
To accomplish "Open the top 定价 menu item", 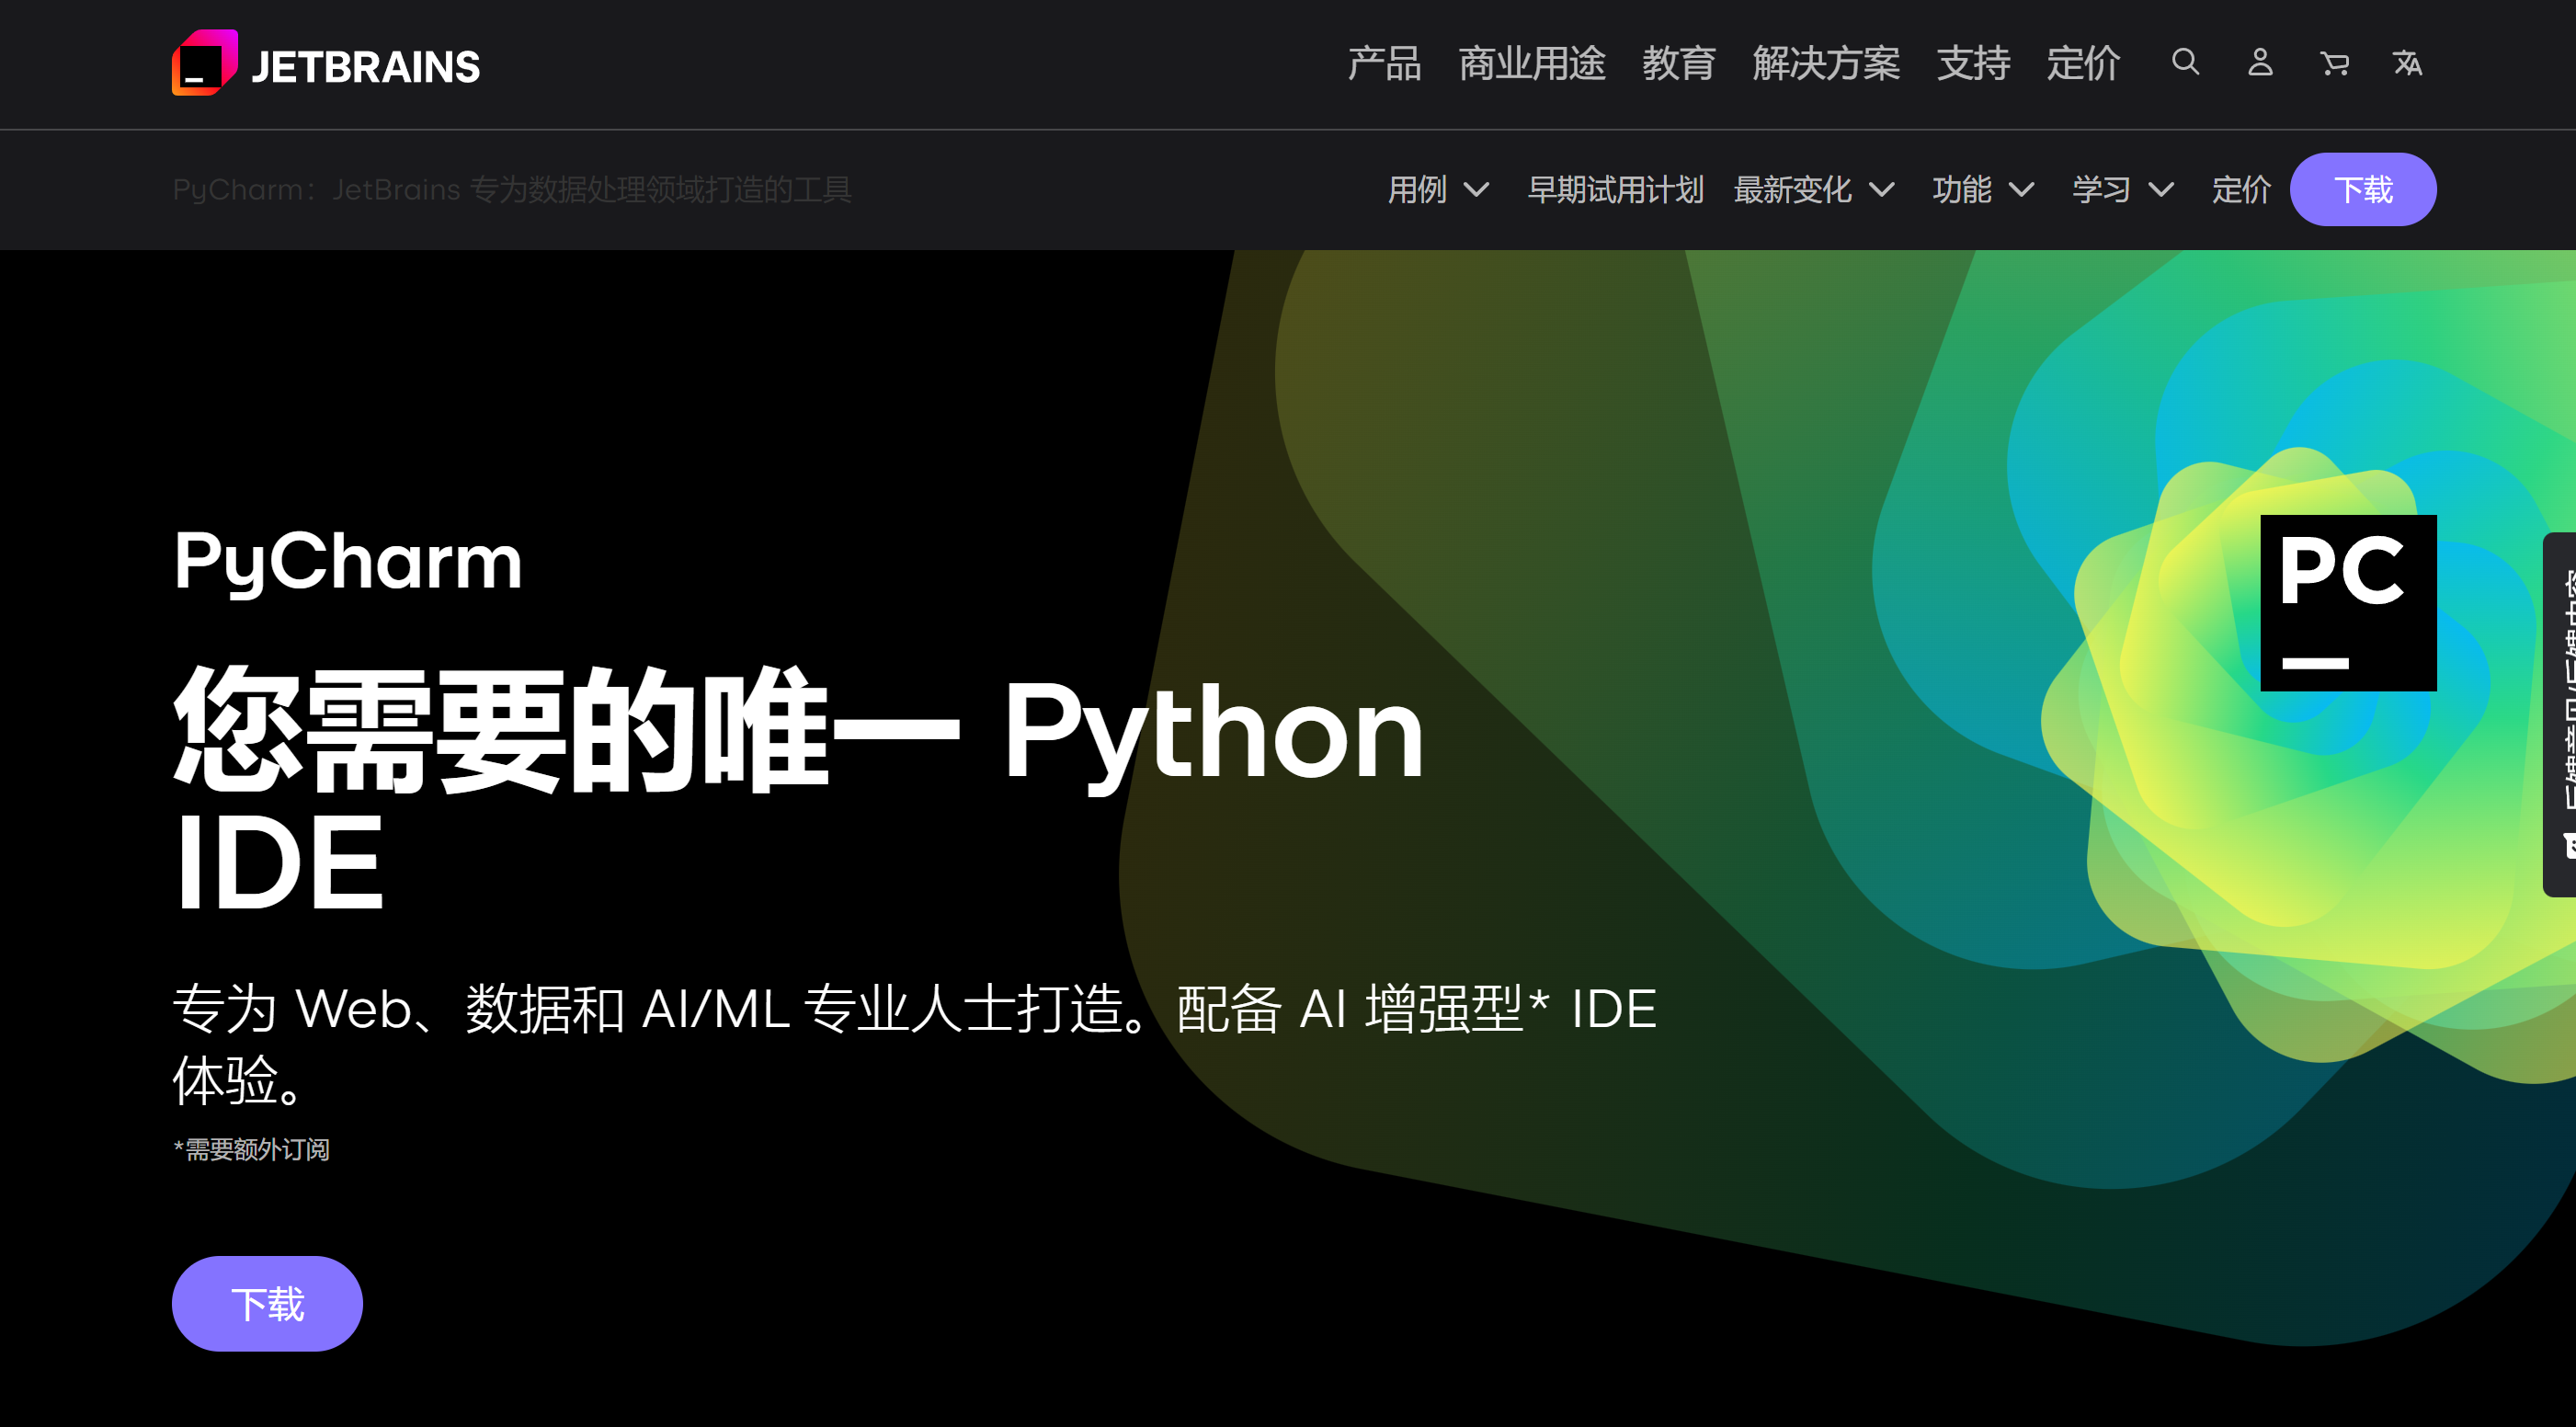I will click(x=2083, y=64).
